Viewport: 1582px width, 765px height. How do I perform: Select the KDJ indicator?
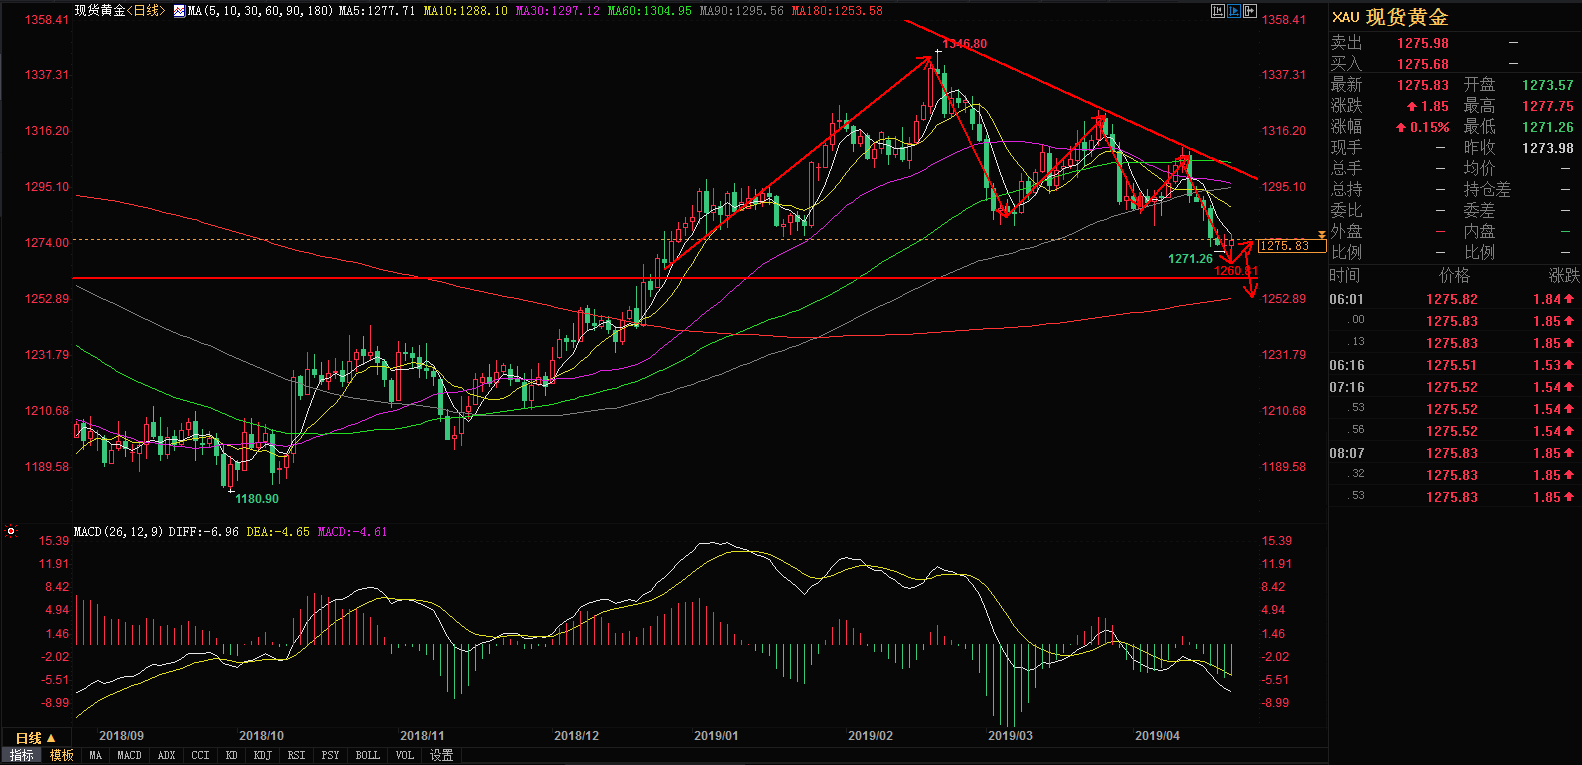click(x=262, y=755)
